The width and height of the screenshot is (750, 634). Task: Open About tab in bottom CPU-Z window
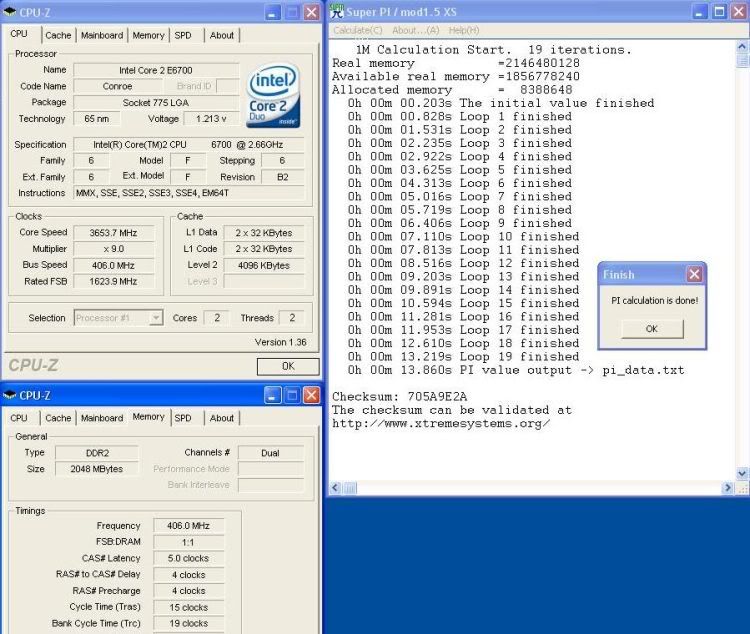tap(222, 418)
